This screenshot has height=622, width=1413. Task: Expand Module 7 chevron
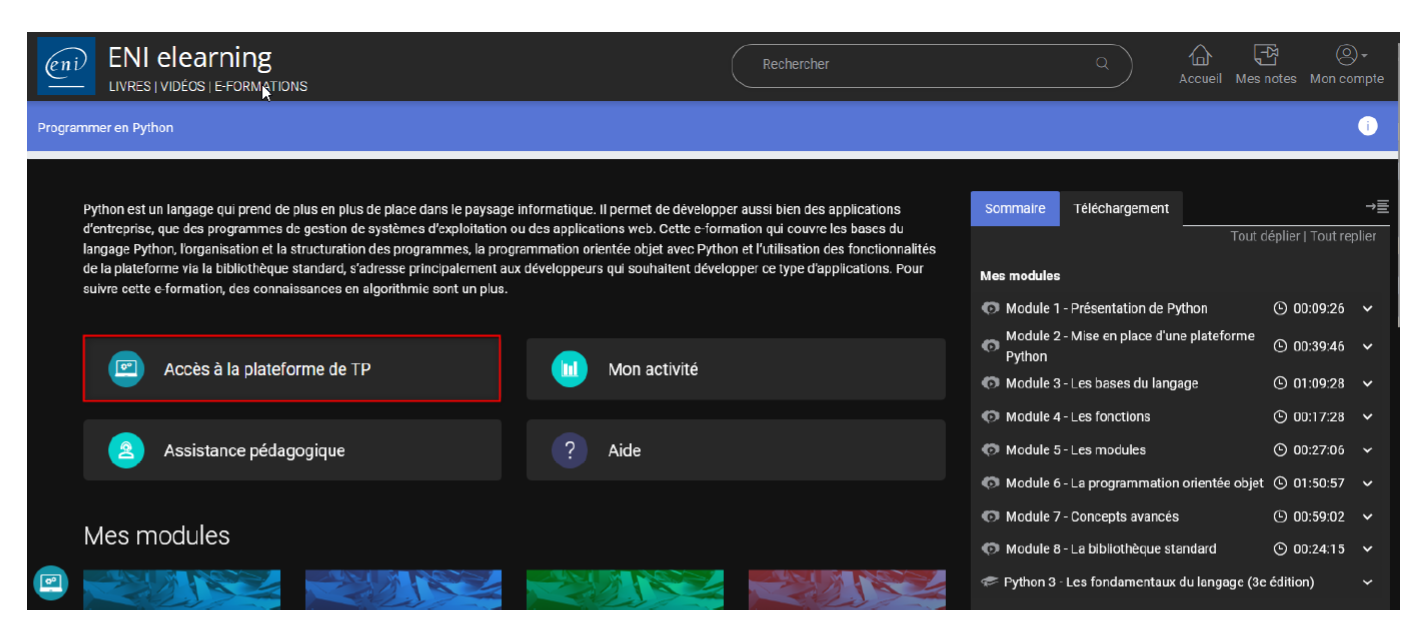[1367, 518]
